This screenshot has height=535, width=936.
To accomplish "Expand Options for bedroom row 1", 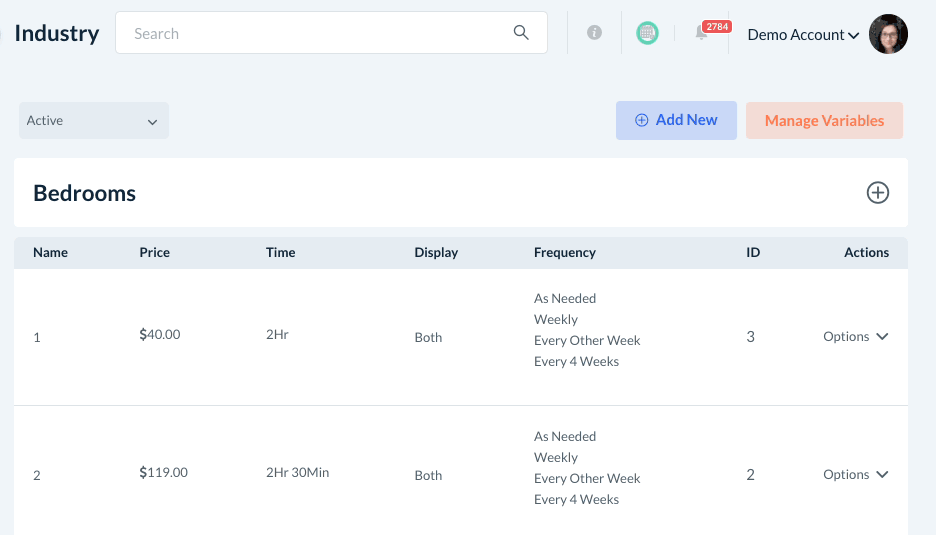I will (855, 337).
